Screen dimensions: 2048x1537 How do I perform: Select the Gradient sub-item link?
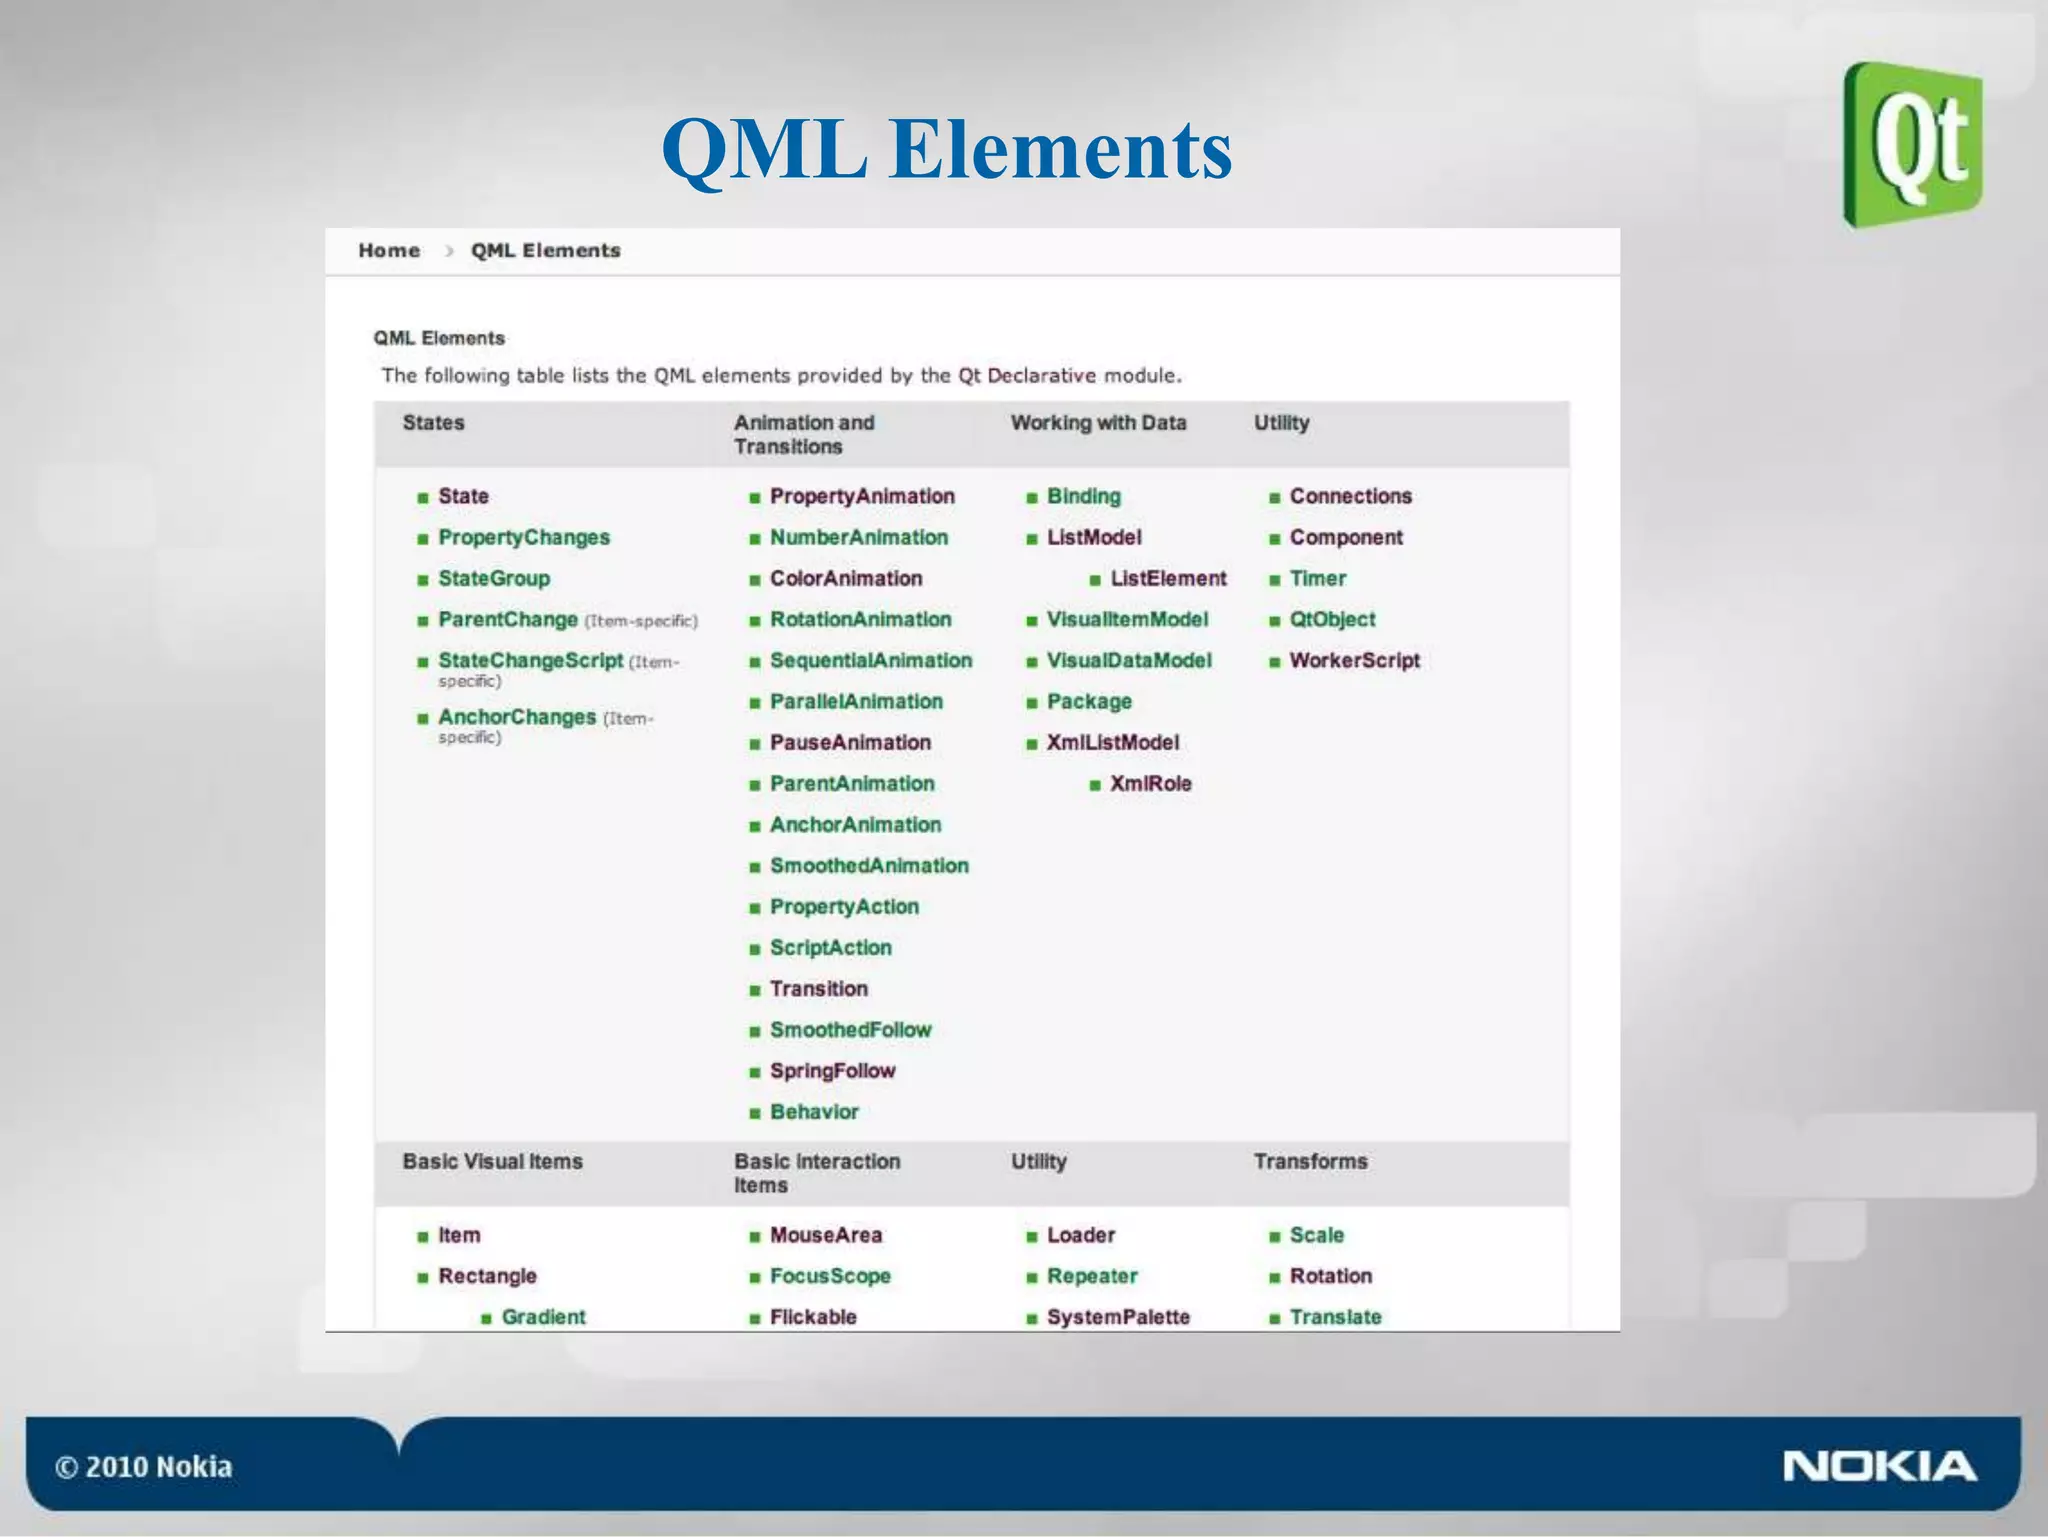point(543,1317)
